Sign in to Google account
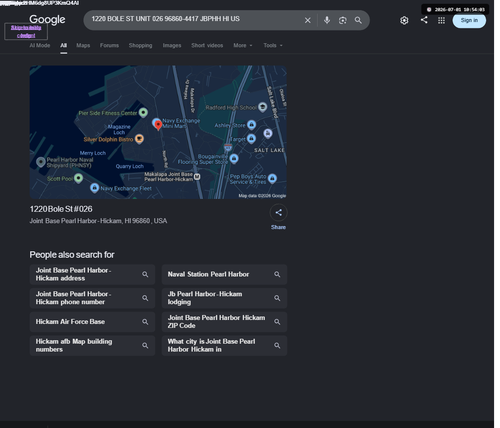This screenshot has height=428, width=500. (x=469, y=20)
